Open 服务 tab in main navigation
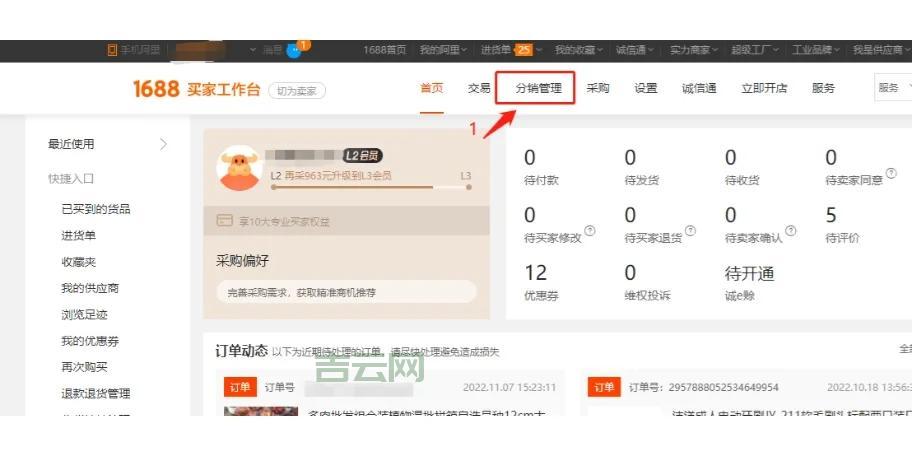The height and width of the screenshot is (456, 912). tap(823, 88)
